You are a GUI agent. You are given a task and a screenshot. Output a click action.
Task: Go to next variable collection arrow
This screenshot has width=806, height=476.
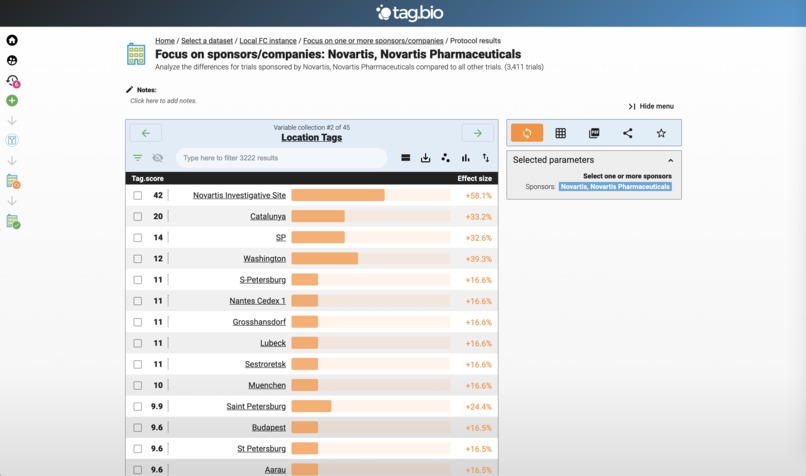pos(478,133)
